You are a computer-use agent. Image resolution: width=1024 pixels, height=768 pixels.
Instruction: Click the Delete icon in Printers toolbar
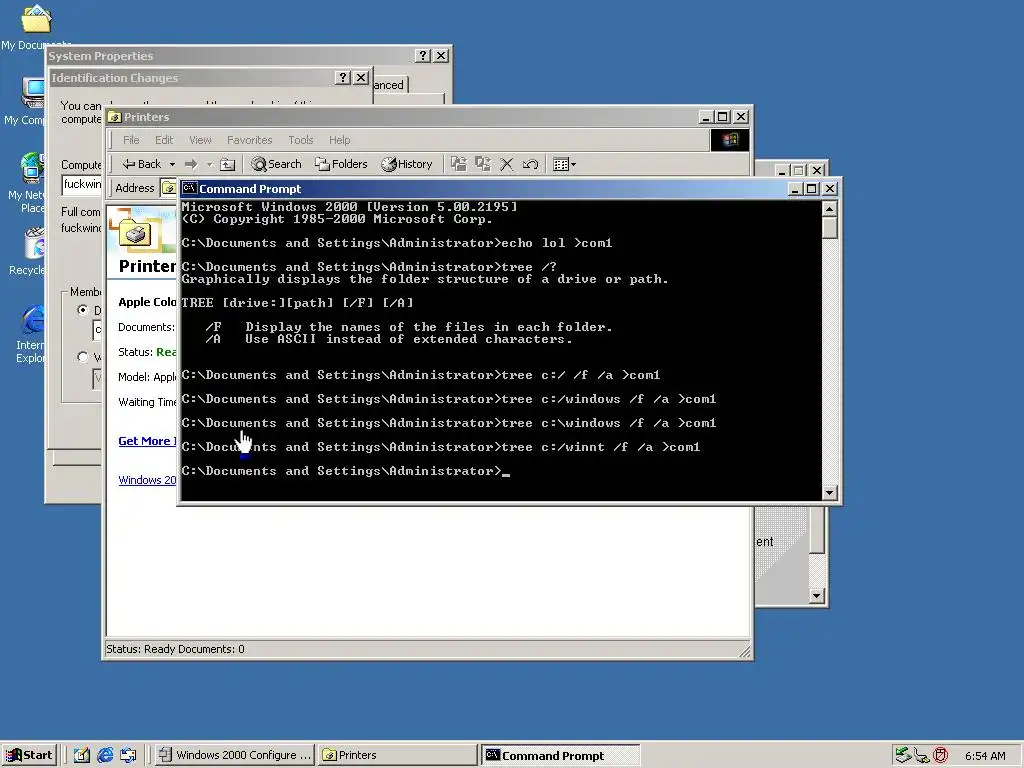(507, 164)
